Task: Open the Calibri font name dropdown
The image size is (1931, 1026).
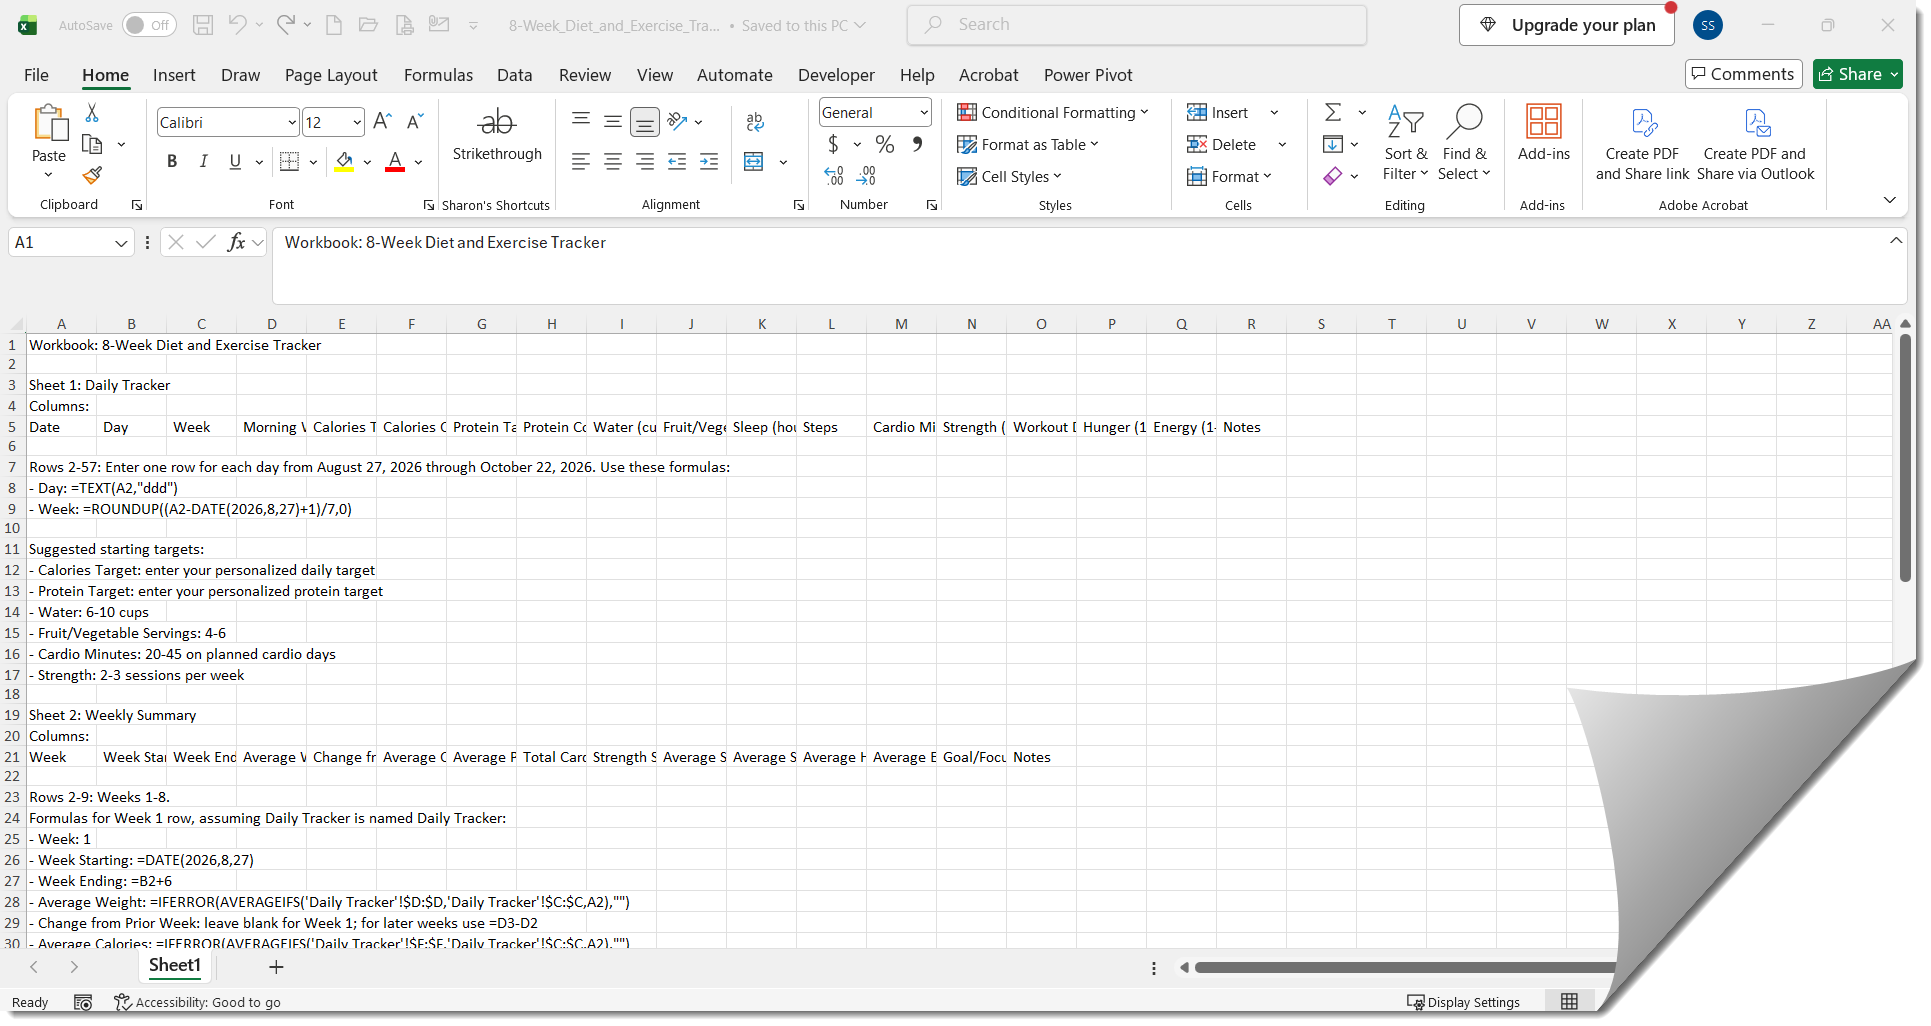Action: pyautogui.click(x=291, y=123)
